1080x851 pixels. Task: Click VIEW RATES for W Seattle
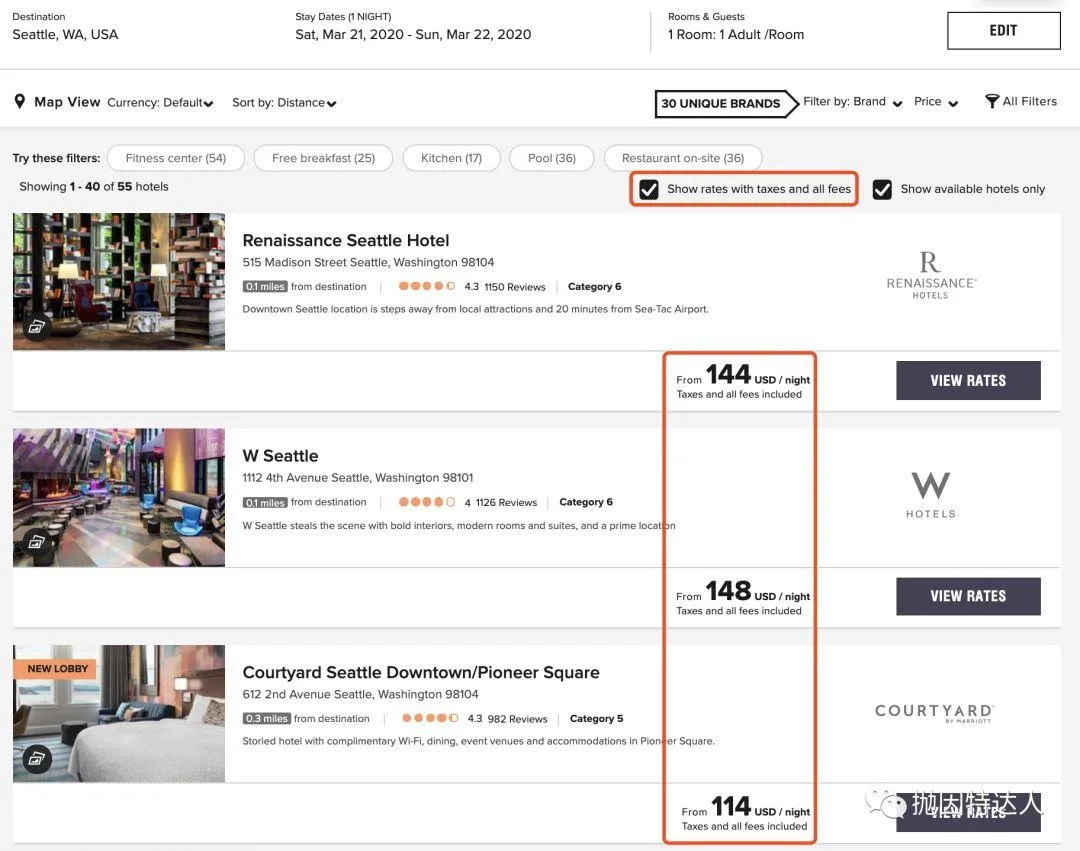pyautogui.click(x=968, y=596)
